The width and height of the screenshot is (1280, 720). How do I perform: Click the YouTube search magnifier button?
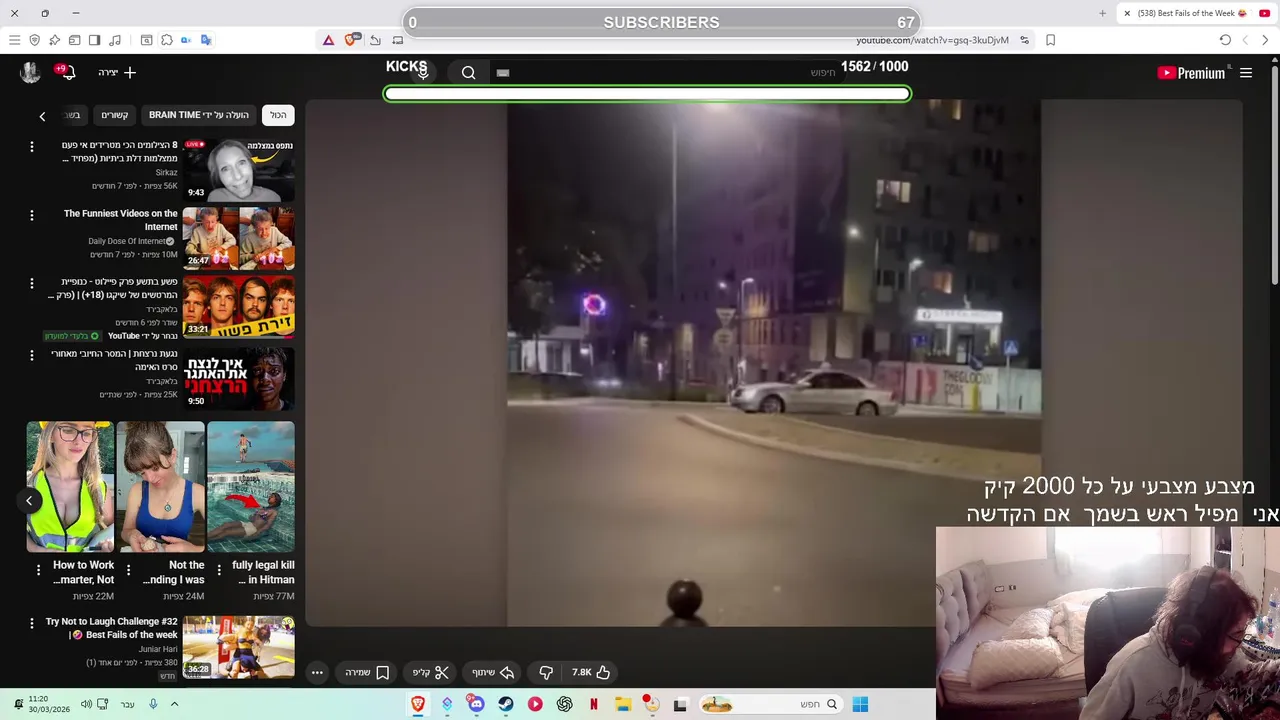[x=468, y=72]
